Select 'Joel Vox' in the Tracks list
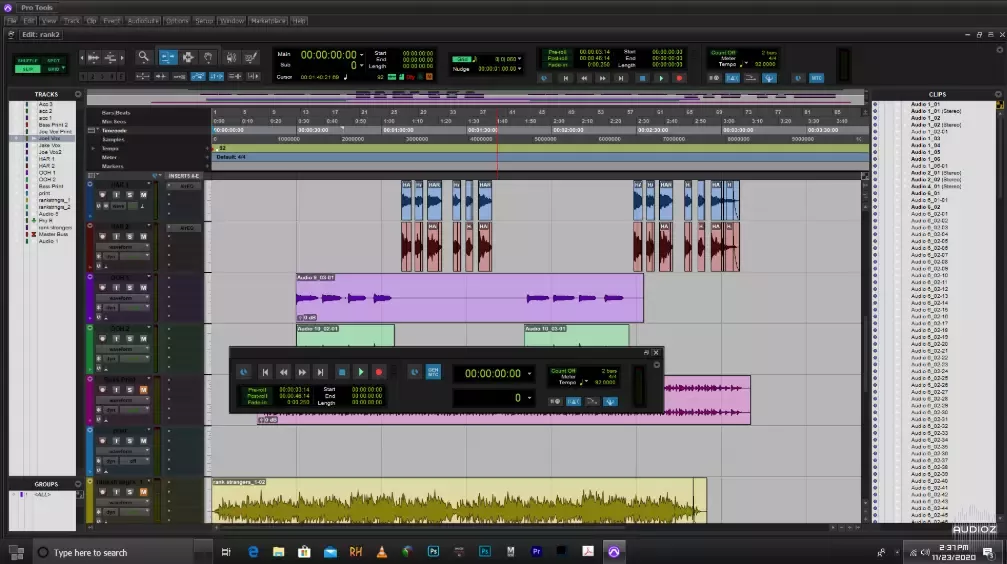 click(x=49, y=138)
